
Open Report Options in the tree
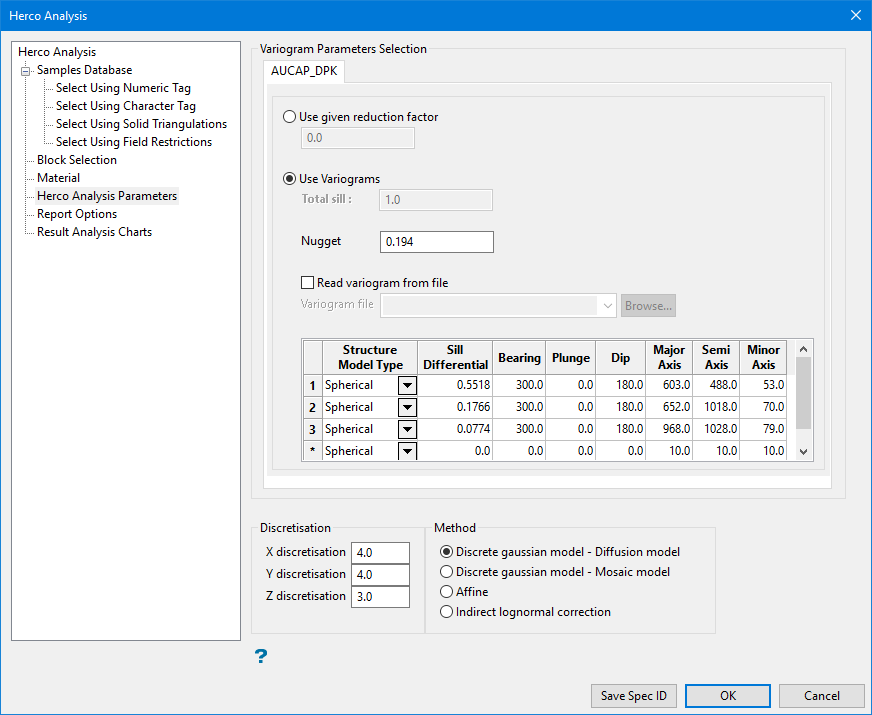click(77, 214)
